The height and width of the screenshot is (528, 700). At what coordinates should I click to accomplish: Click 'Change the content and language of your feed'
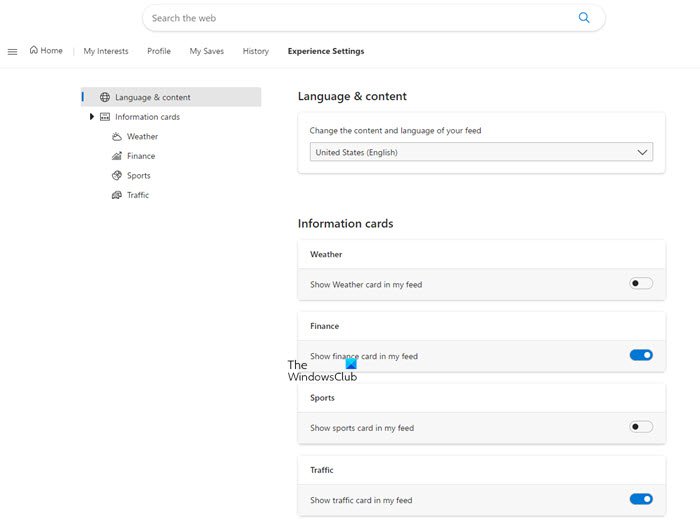396,131
